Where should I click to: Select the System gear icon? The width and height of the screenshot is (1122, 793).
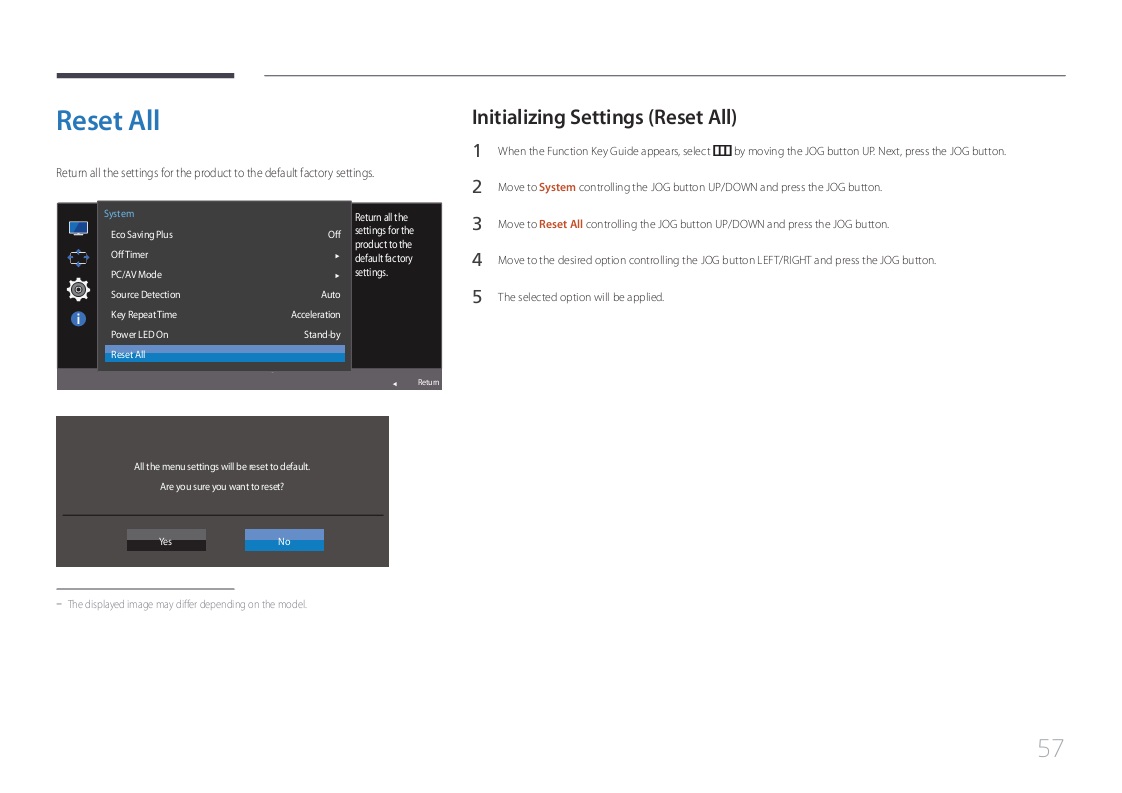tap(78, 289)
